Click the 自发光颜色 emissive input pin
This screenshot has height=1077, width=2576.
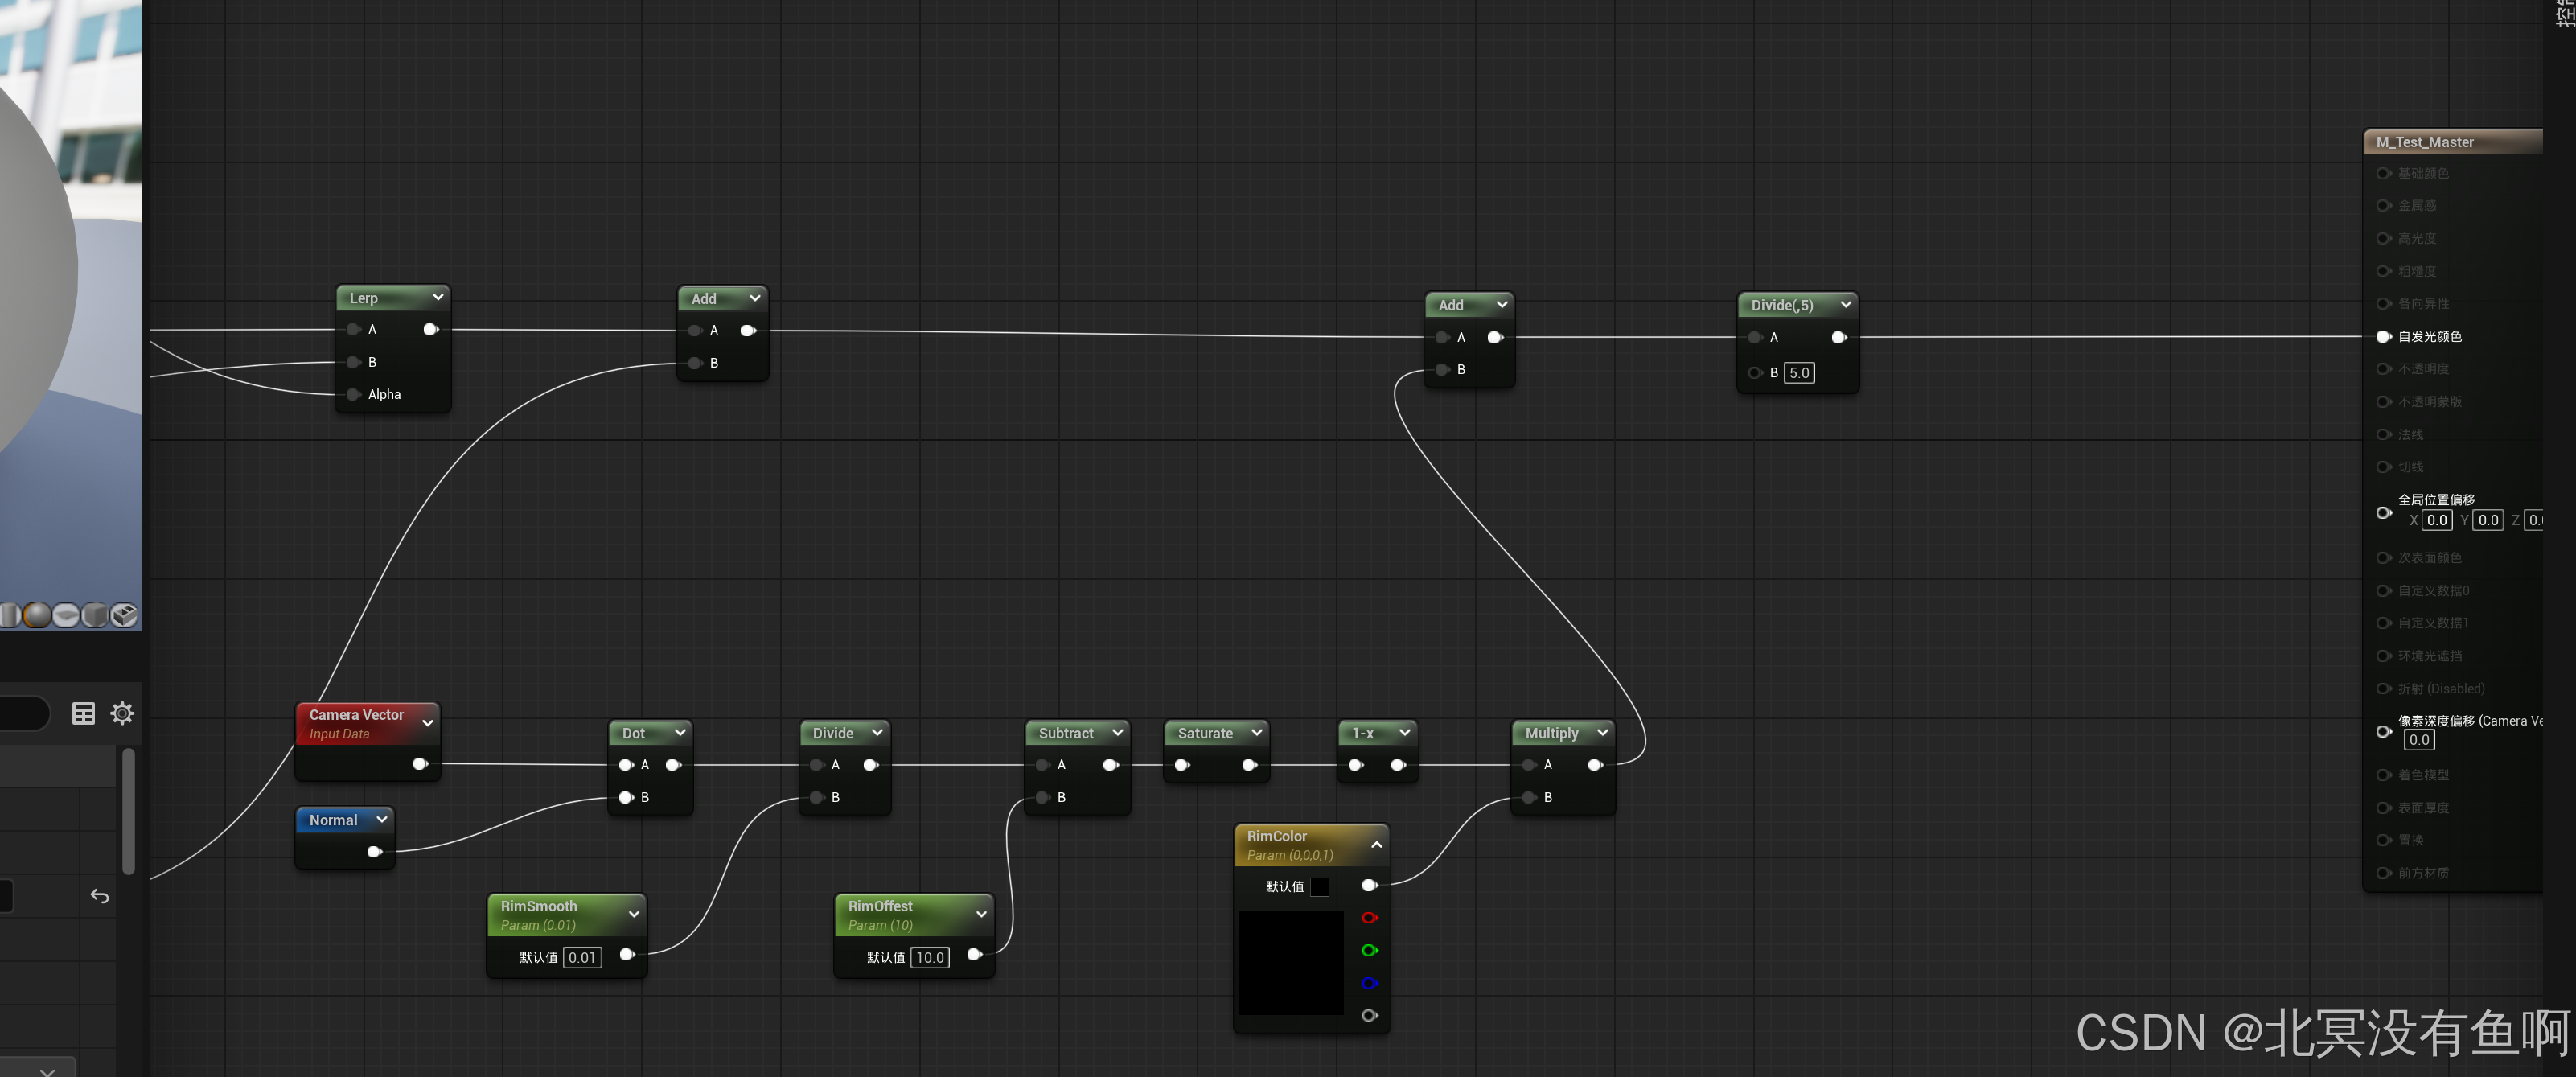tap(2383, 337)
